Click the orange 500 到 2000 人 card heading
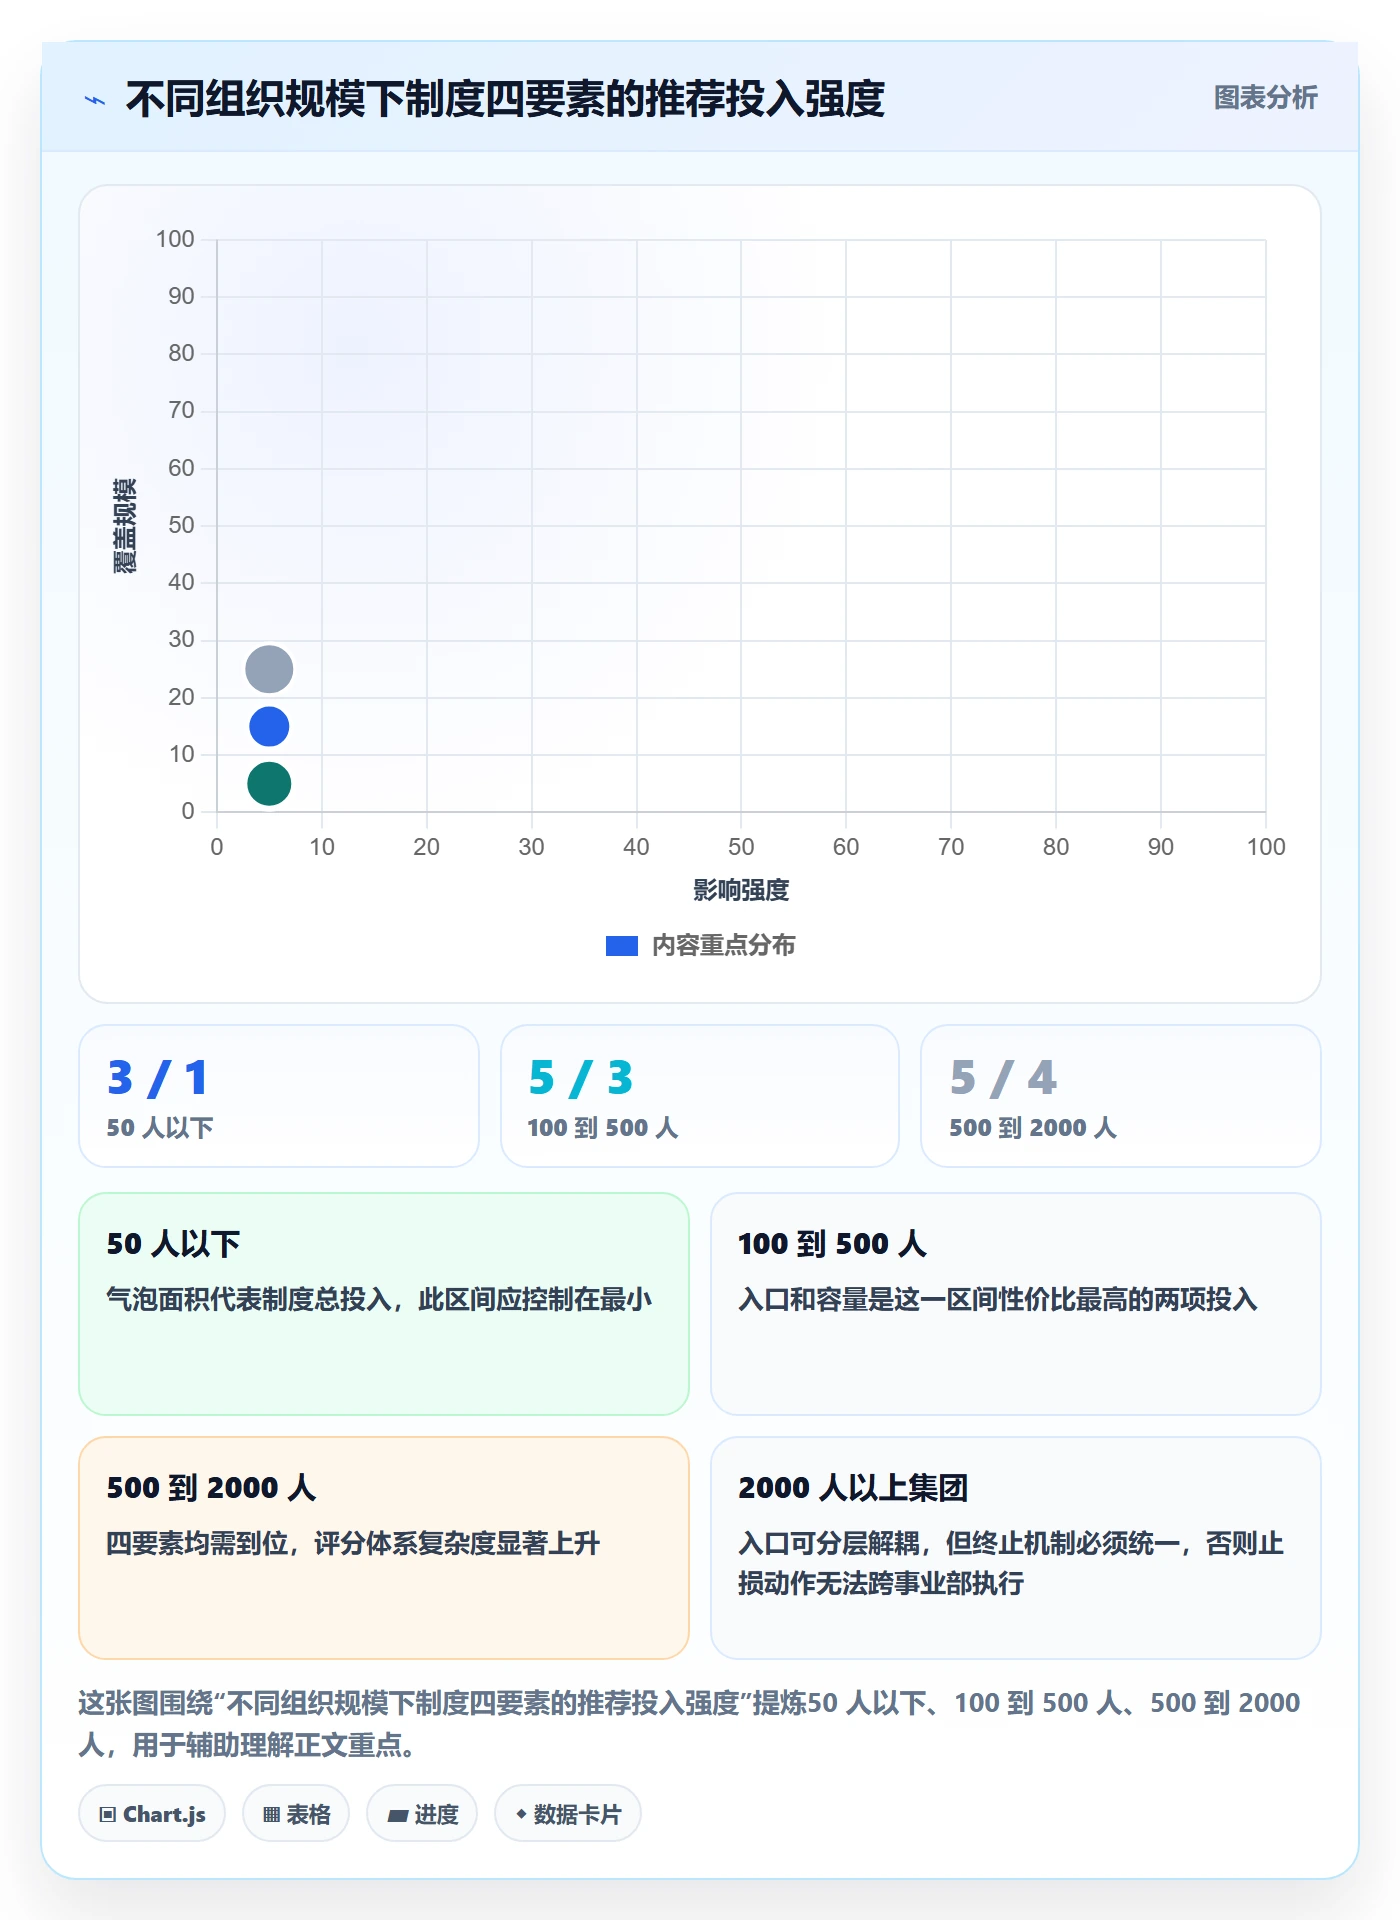 coord(211,1488)
